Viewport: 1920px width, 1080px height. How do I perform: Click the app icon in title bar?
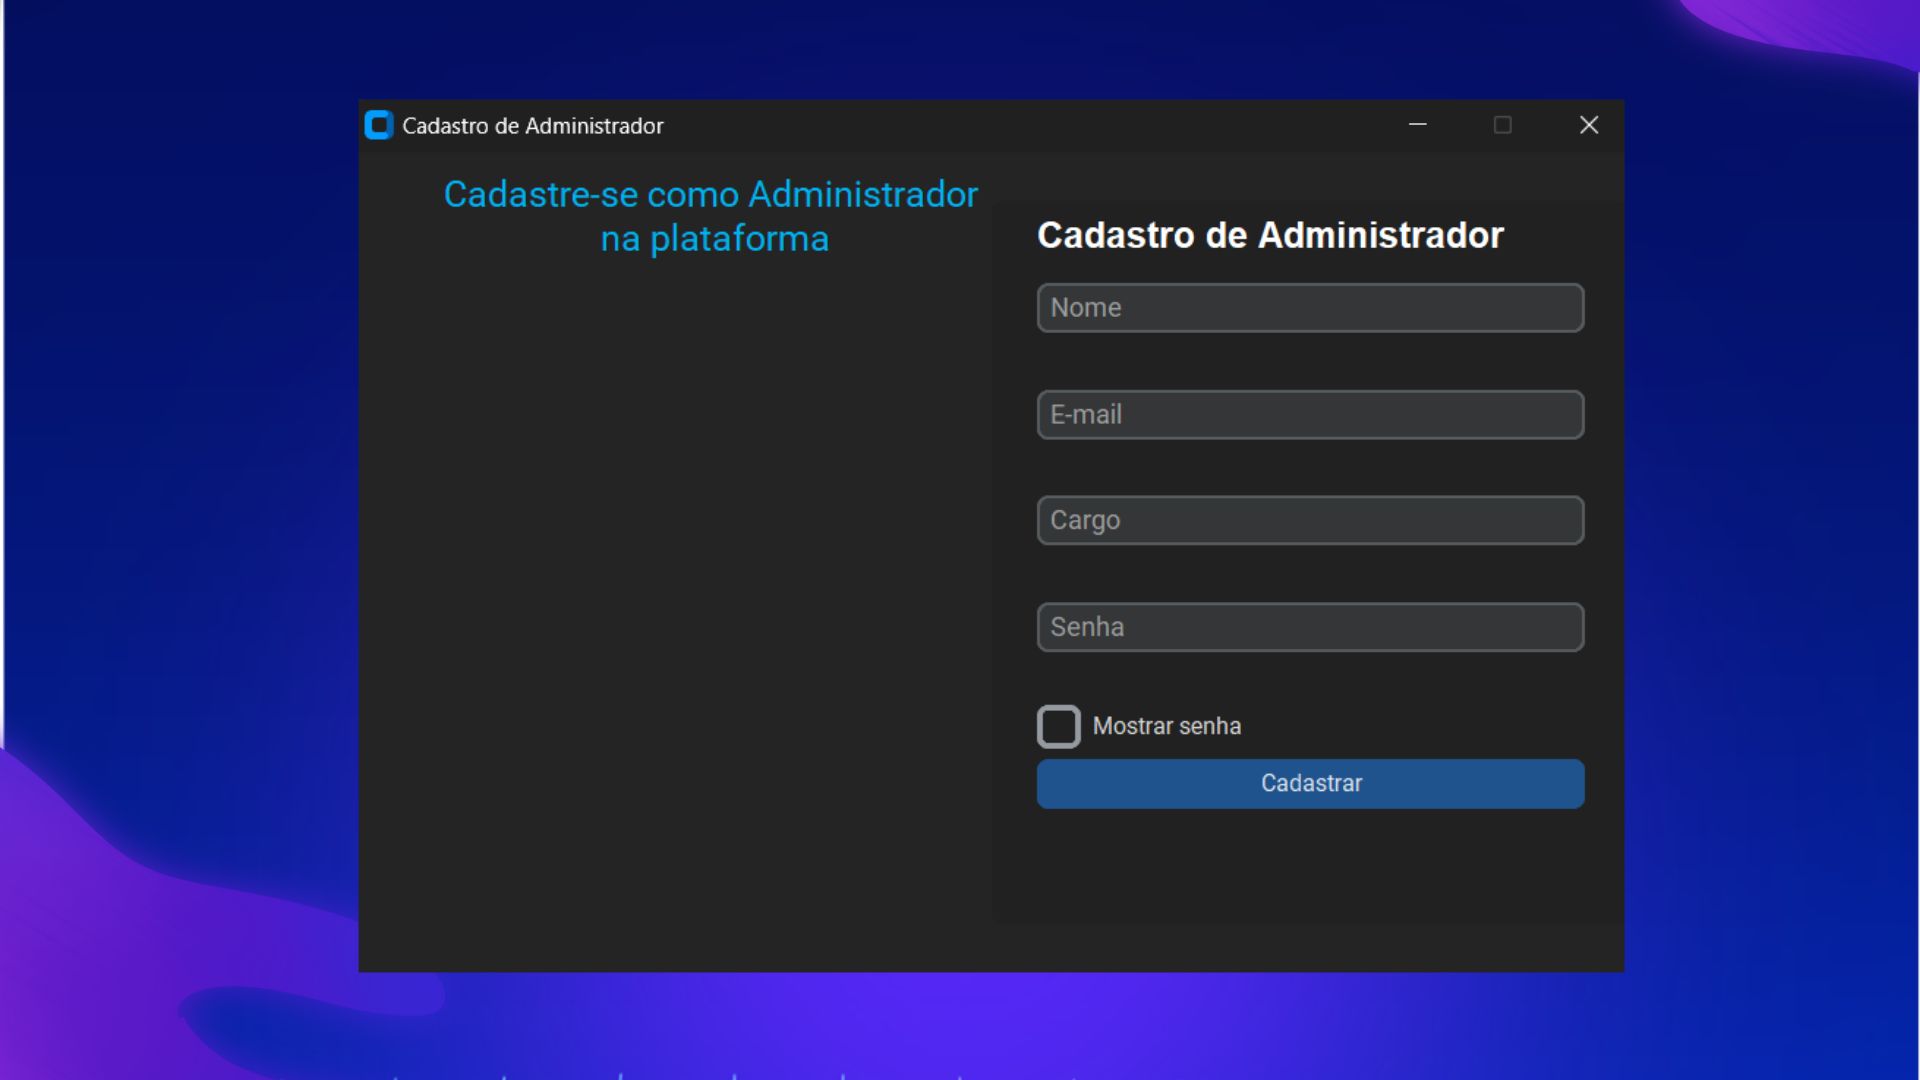click(379, 125)
